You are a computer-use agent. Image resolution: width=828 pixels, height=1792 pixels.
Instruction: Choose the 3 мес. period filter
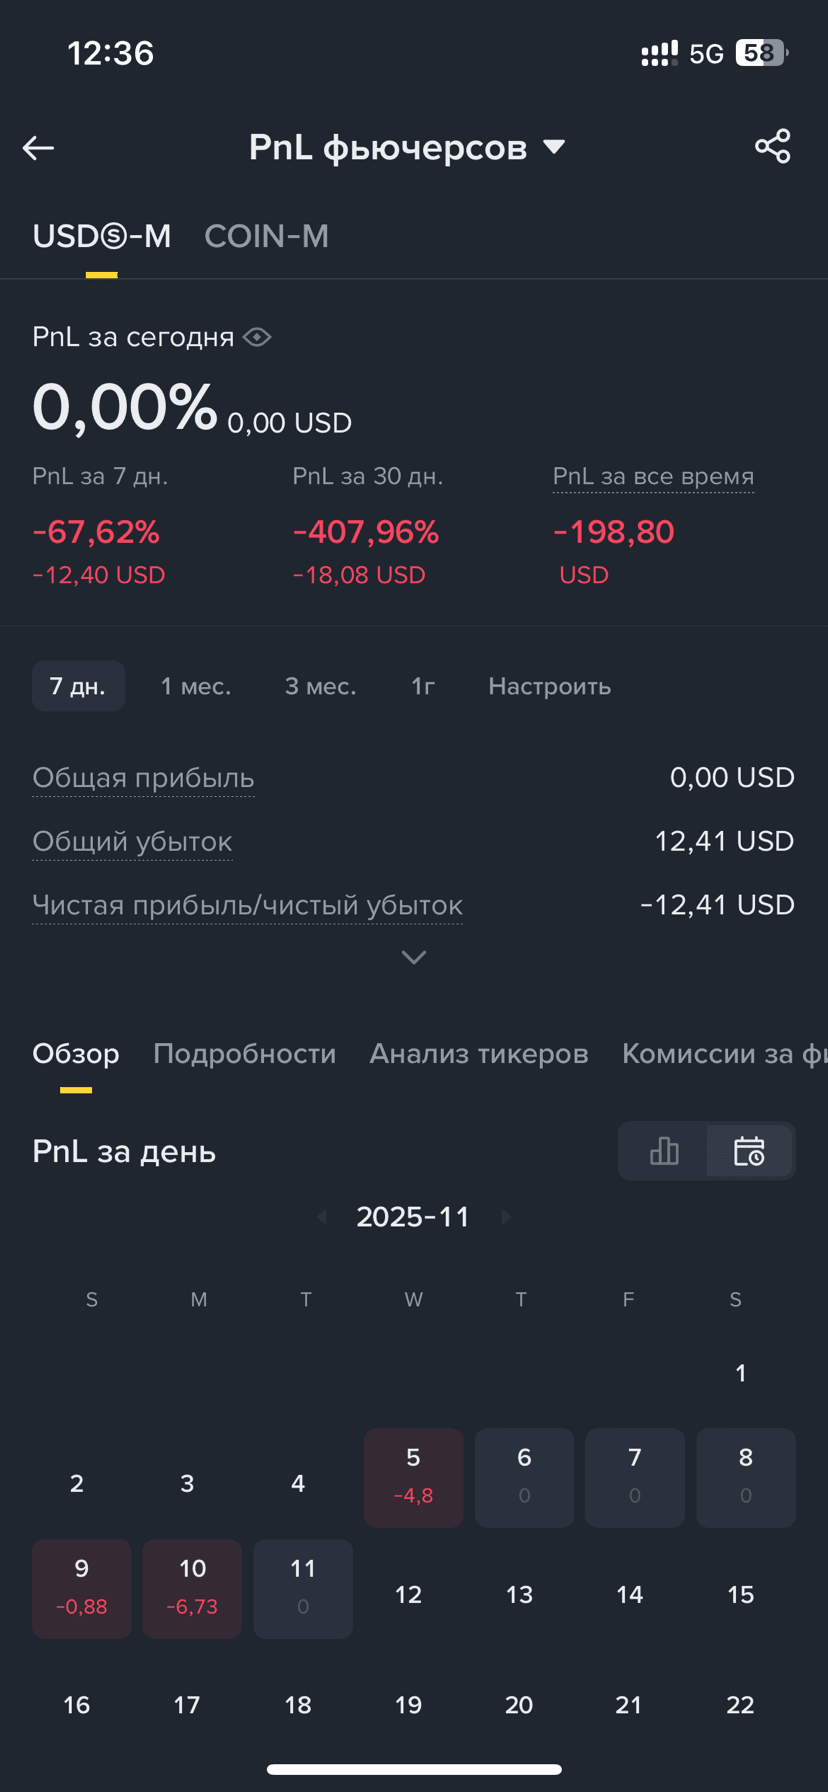[320, 687]
